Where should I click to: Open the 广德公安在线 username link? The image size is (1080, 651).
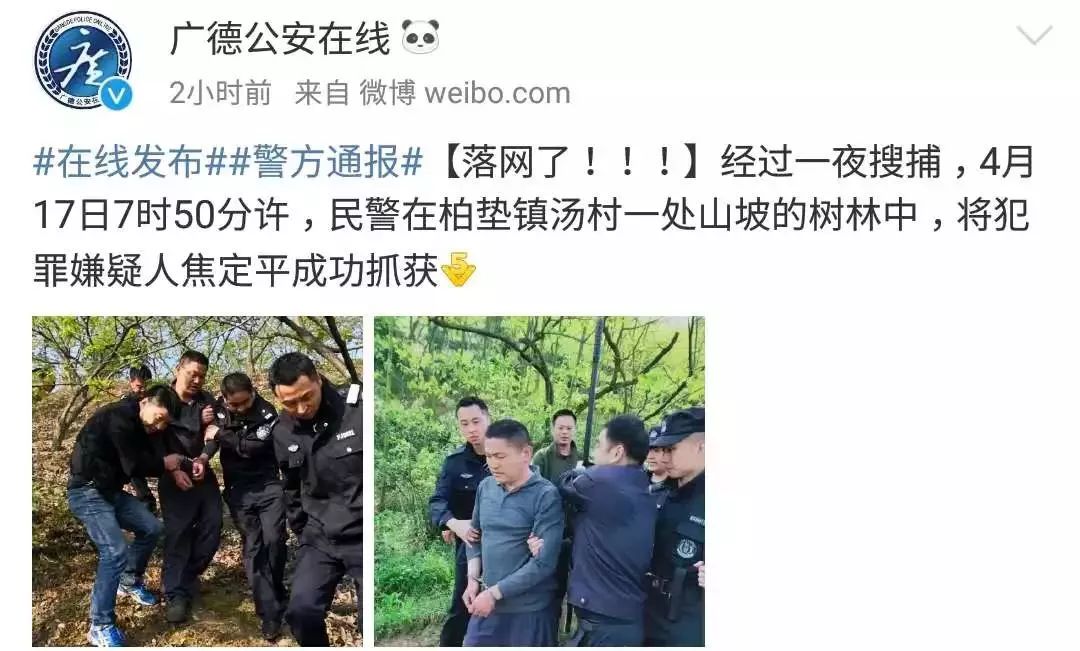coord(280,37)
